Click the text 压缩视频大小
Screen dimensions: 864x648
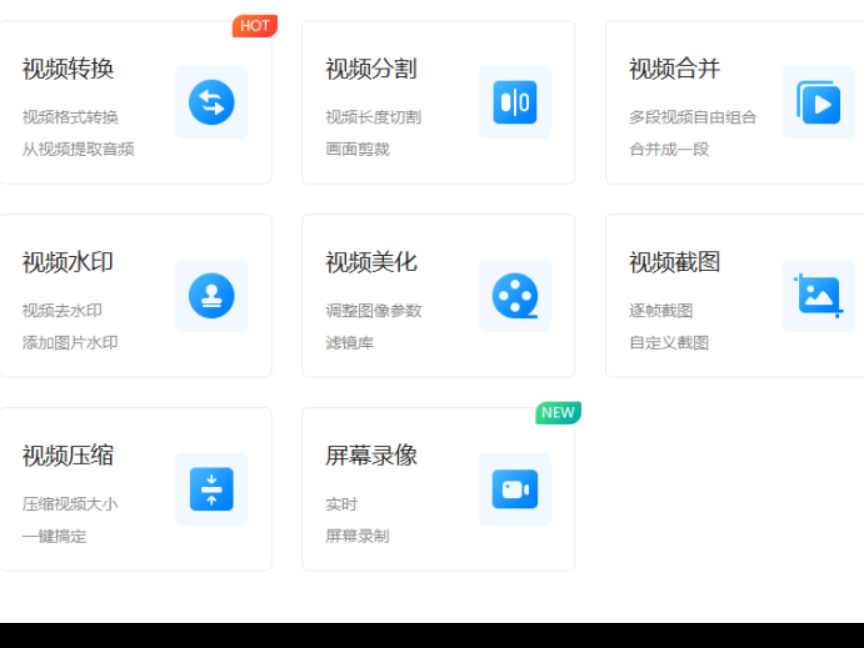(x=70, y=504)
